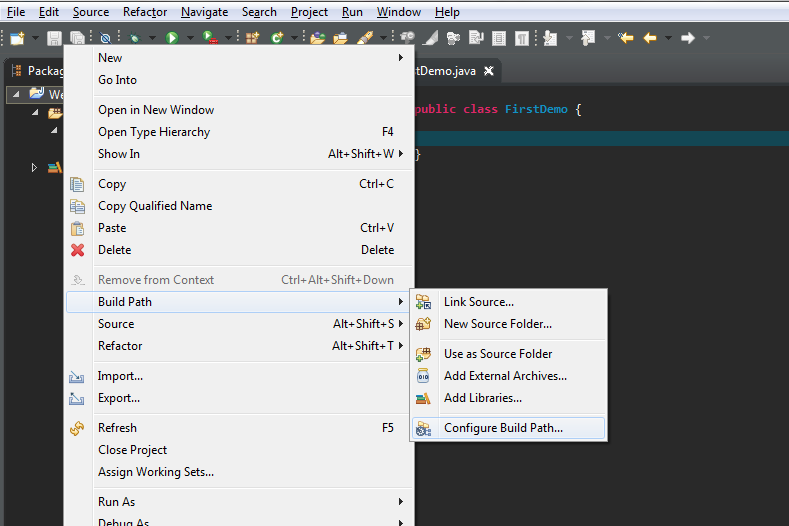Click Copy in the context menu
The height and width of the screenshot is (526, 789).
(x=240, y=184)
